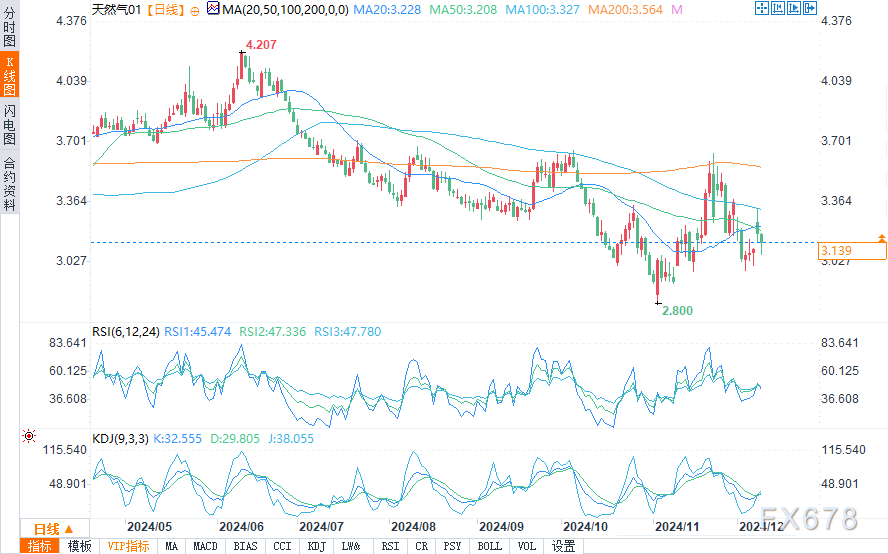This screenshot has height=554, width=888.
Task: Click the MA(20,50,100,200,0,0) parameter label
Action: pos(285,10)
